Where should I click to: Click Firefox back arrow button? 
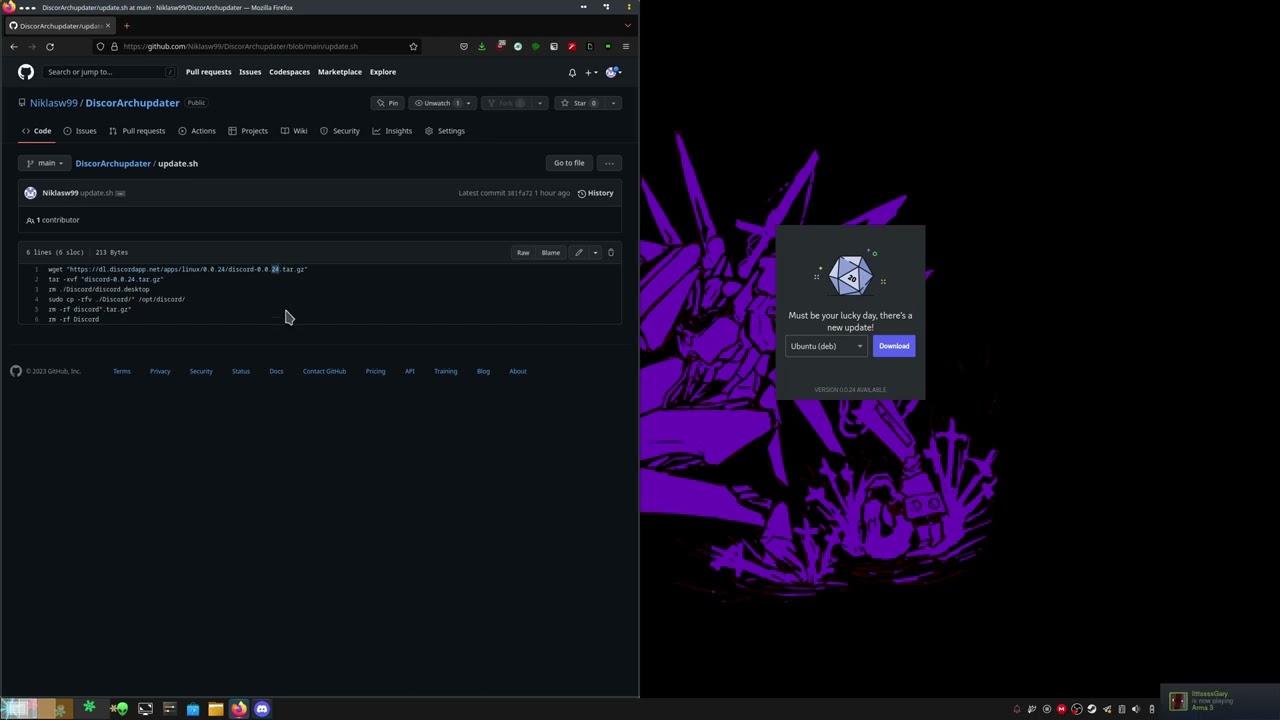pyautogui.click(x=14, y=46)
